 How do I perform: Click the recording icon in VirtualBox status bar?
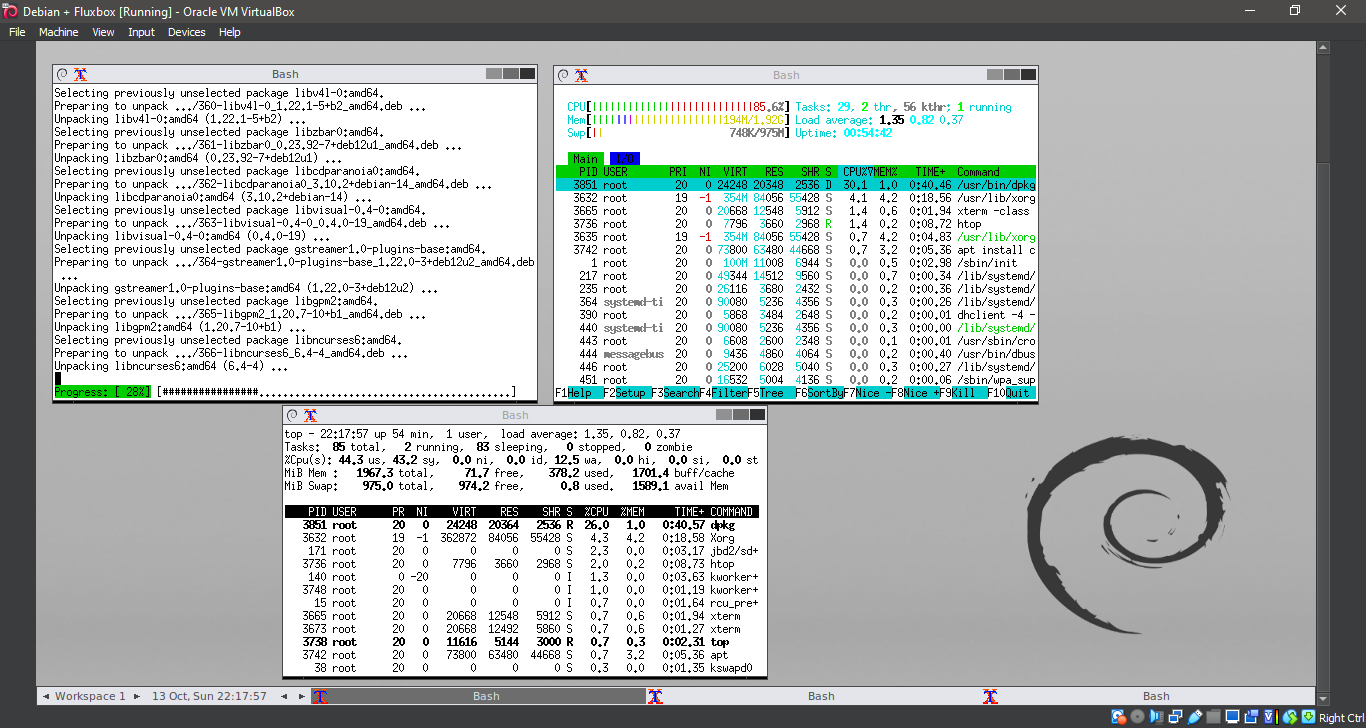click(x=1250, y=716)
